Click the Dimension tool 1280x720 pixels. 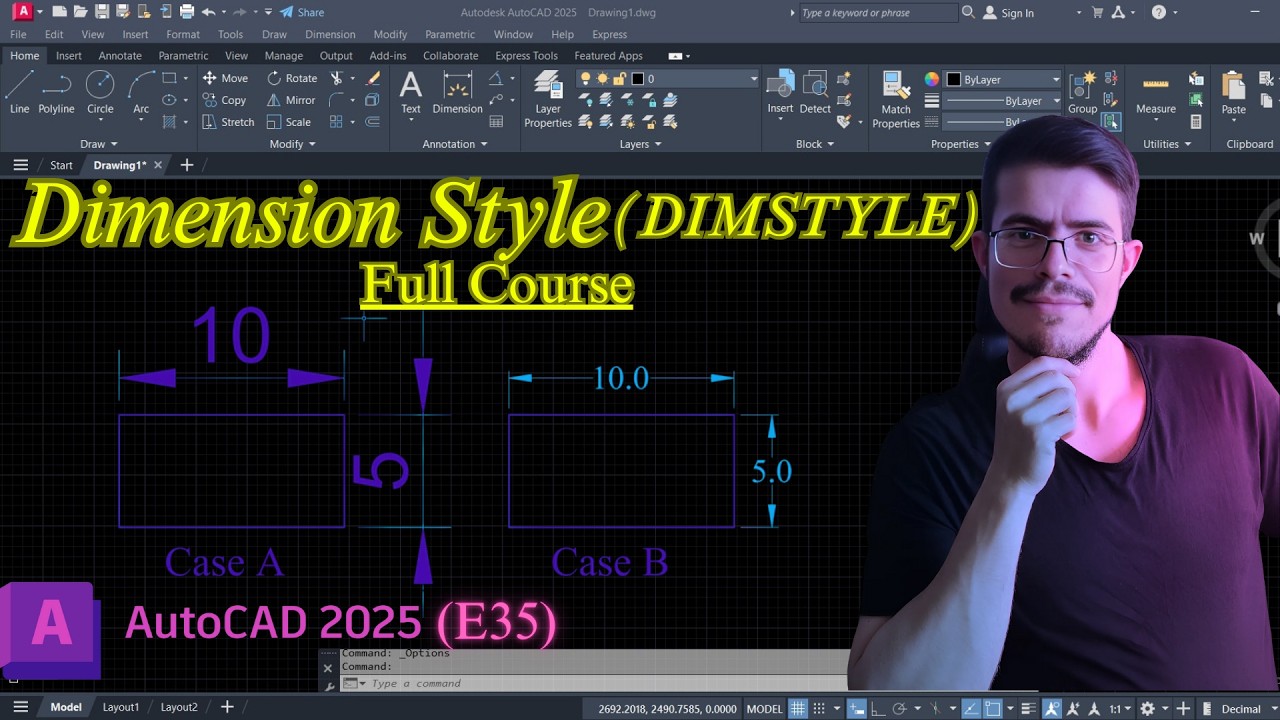[x=457, y=93]
